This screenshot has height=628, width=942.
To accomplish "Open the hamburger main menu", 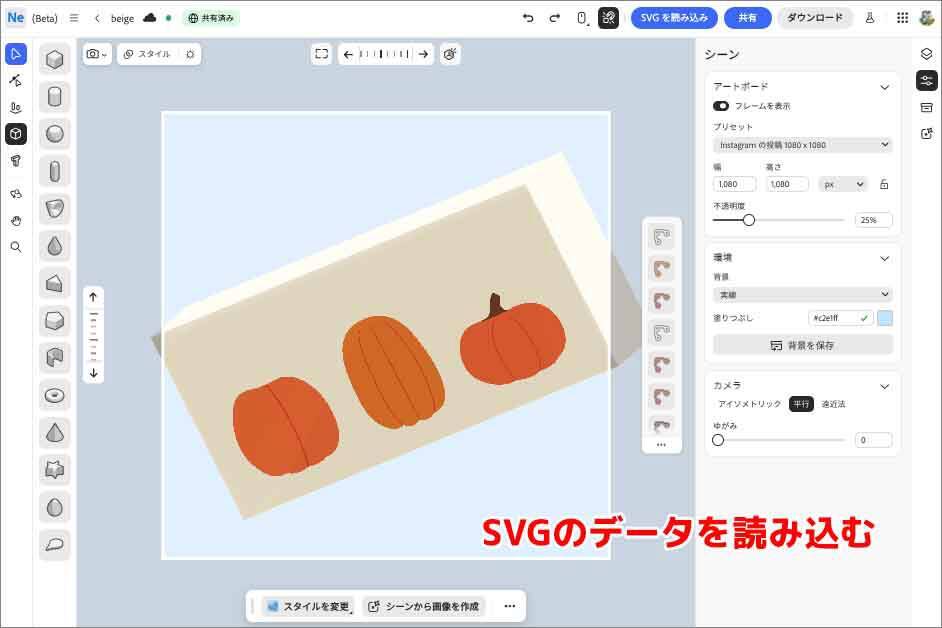I will click(x=74, y=18).
